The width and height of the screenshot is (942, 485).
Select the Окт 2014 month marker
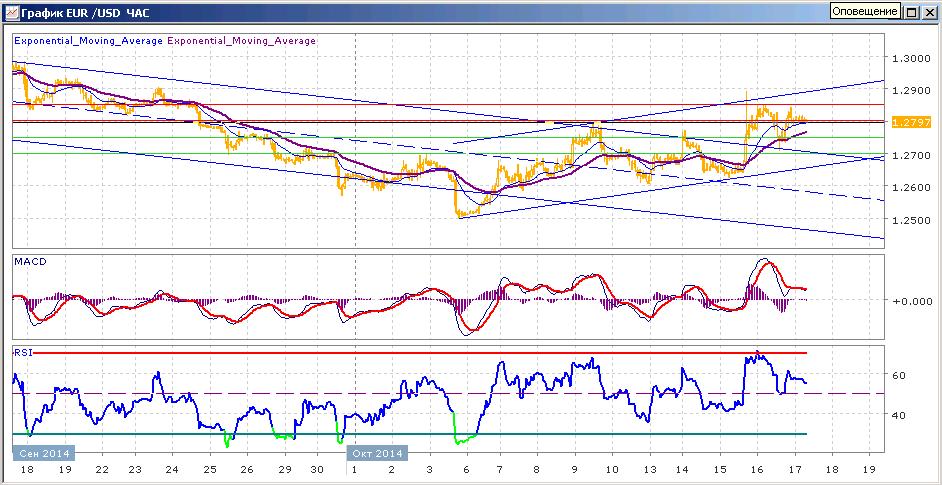378,453
